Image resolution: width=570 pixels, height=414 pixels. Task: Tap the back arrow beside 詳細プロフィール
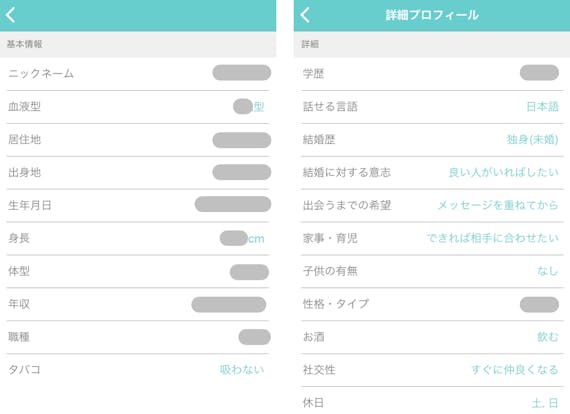click(x=305, y=15)
